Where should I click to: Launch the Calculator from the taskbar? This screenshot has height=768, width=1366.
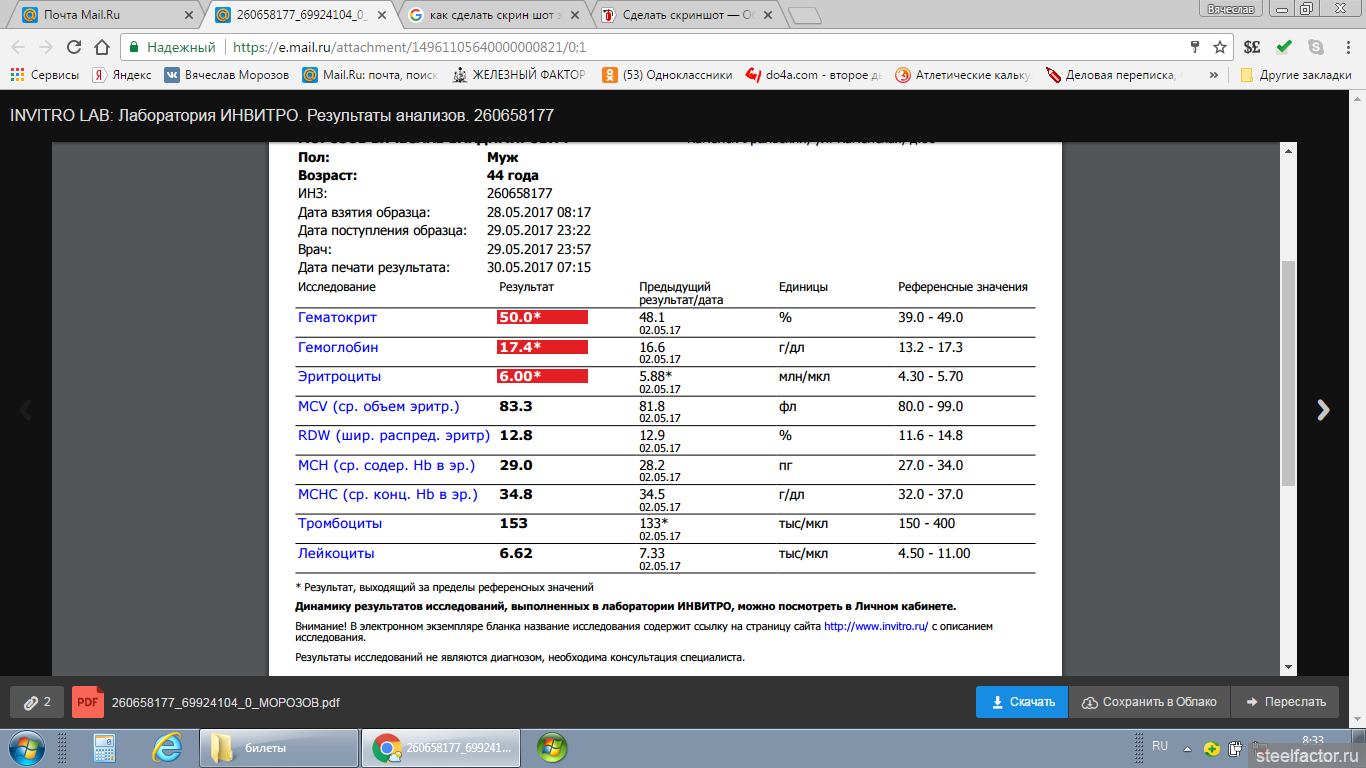pyautogui.click(x=104, y=747)
